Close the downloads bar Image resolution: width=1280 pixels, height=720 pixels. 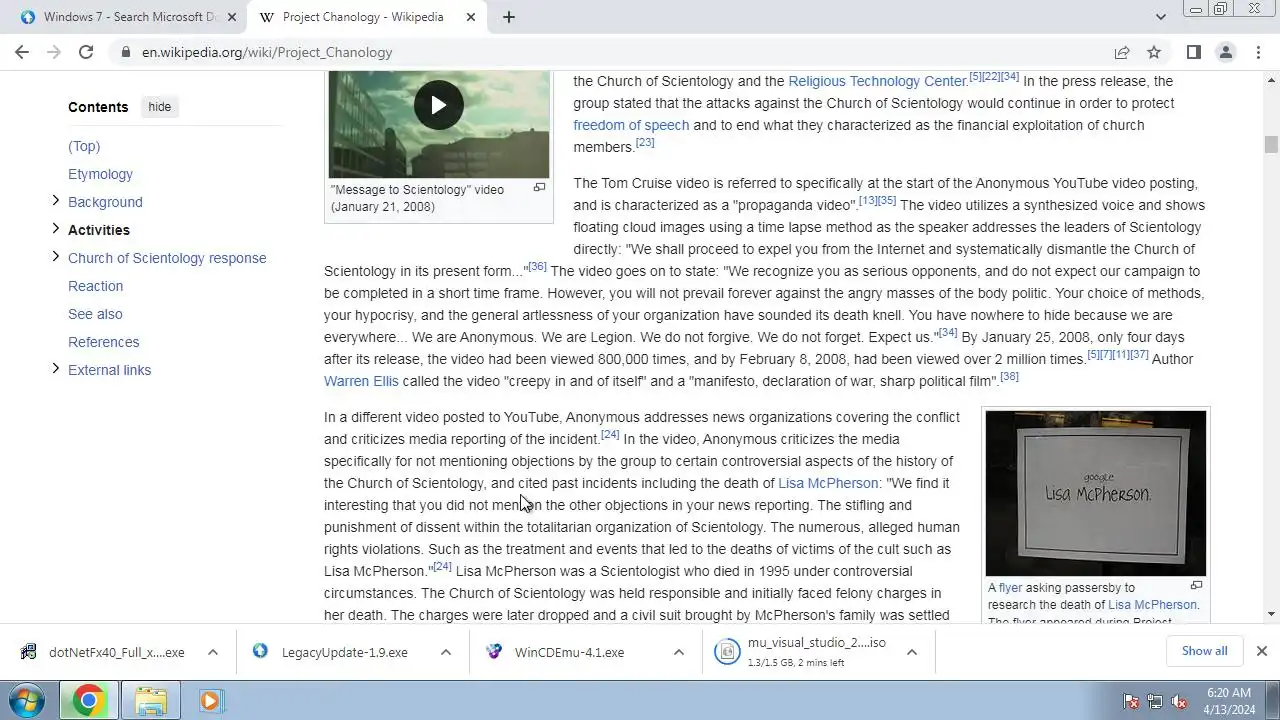1261,651
